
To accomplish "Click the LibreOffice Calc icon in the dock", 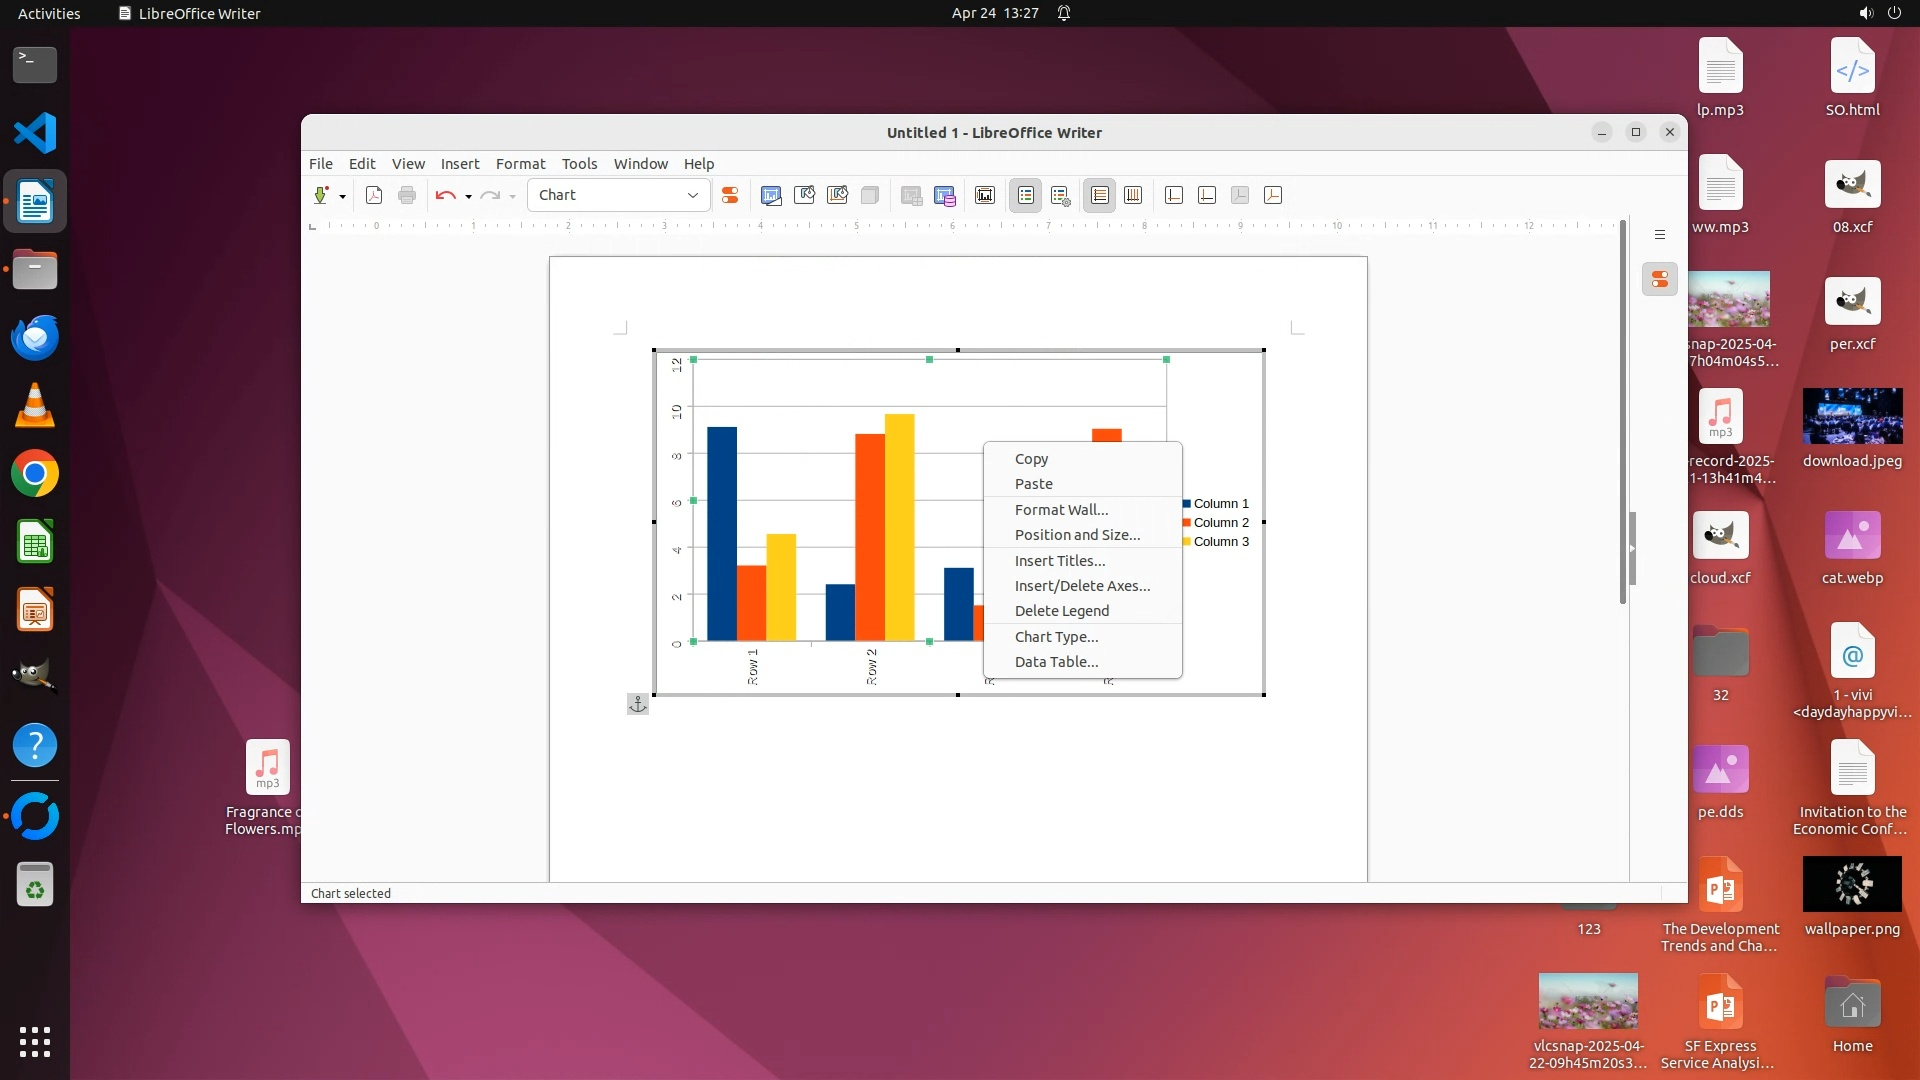I will tap(35, 542).
